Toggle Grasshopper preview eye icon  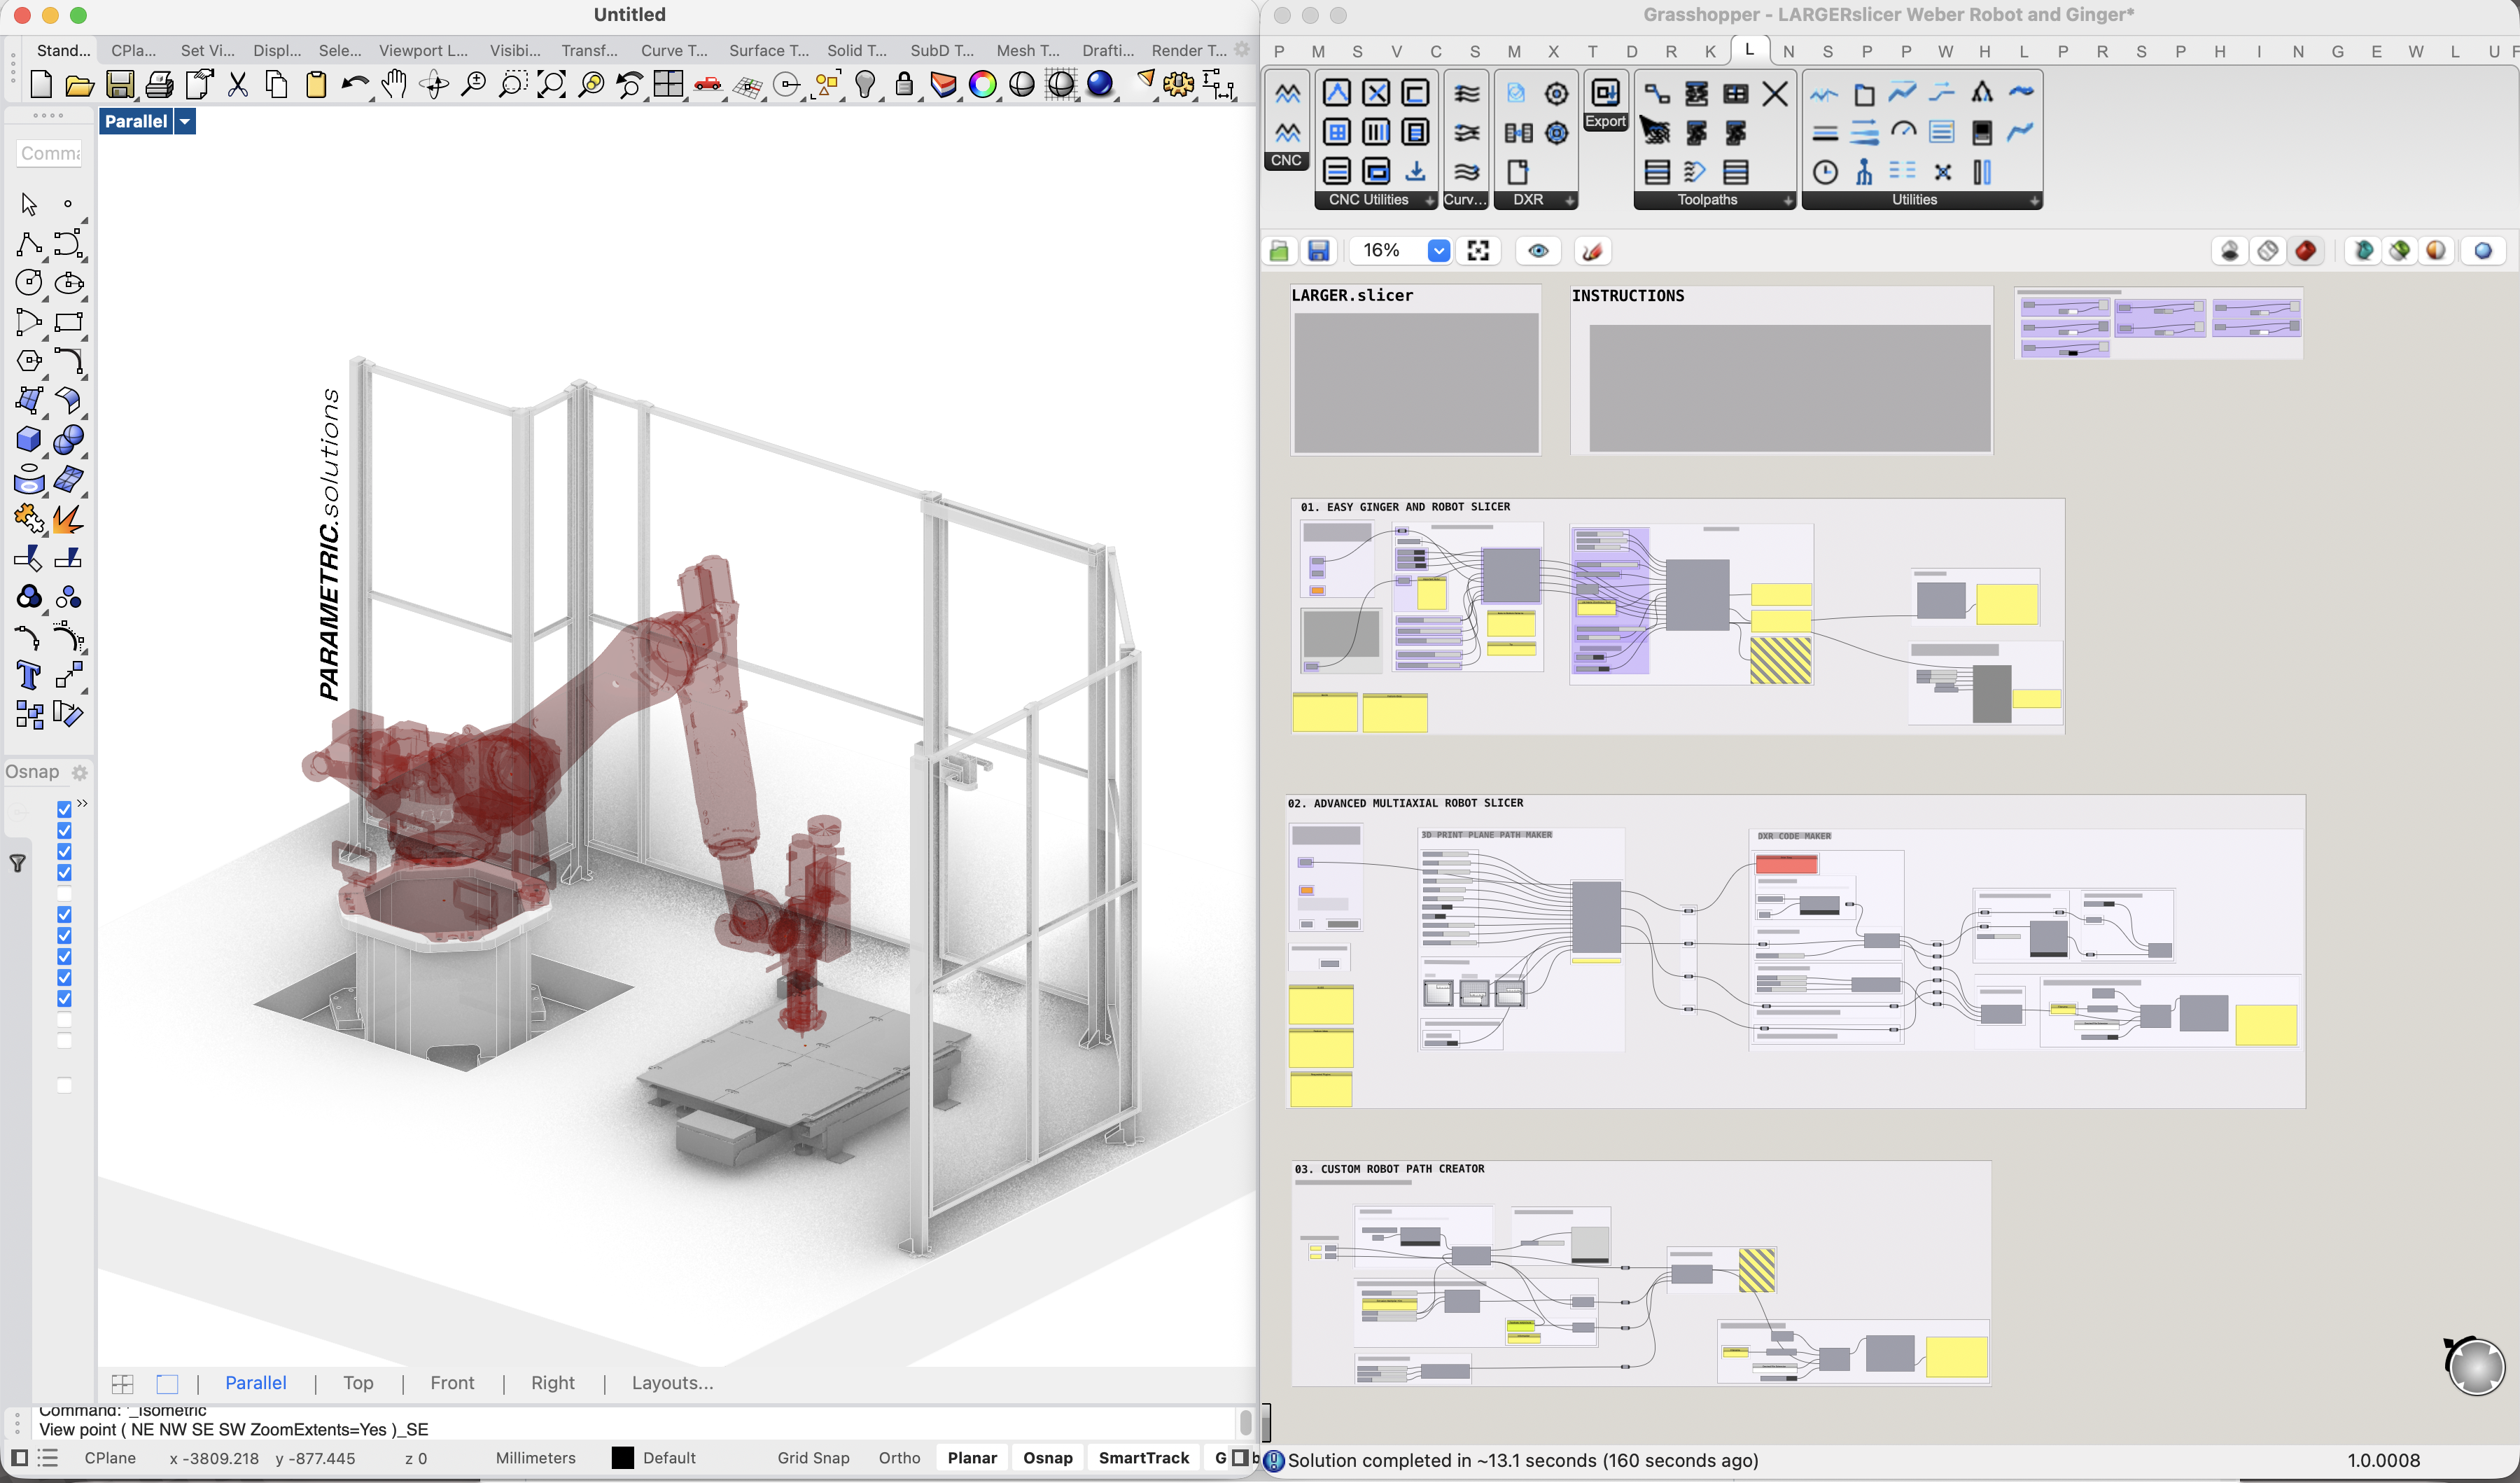[1538, 251]
